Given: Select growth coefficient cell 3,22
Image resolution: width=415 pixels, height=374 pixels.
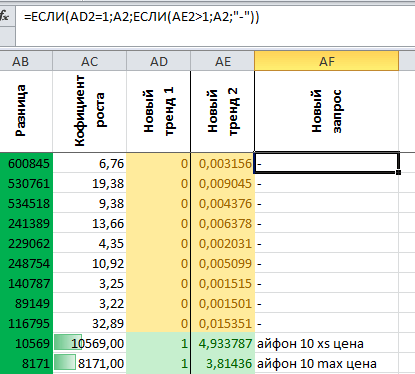Looking at the screenshot, I should (89, 303).
